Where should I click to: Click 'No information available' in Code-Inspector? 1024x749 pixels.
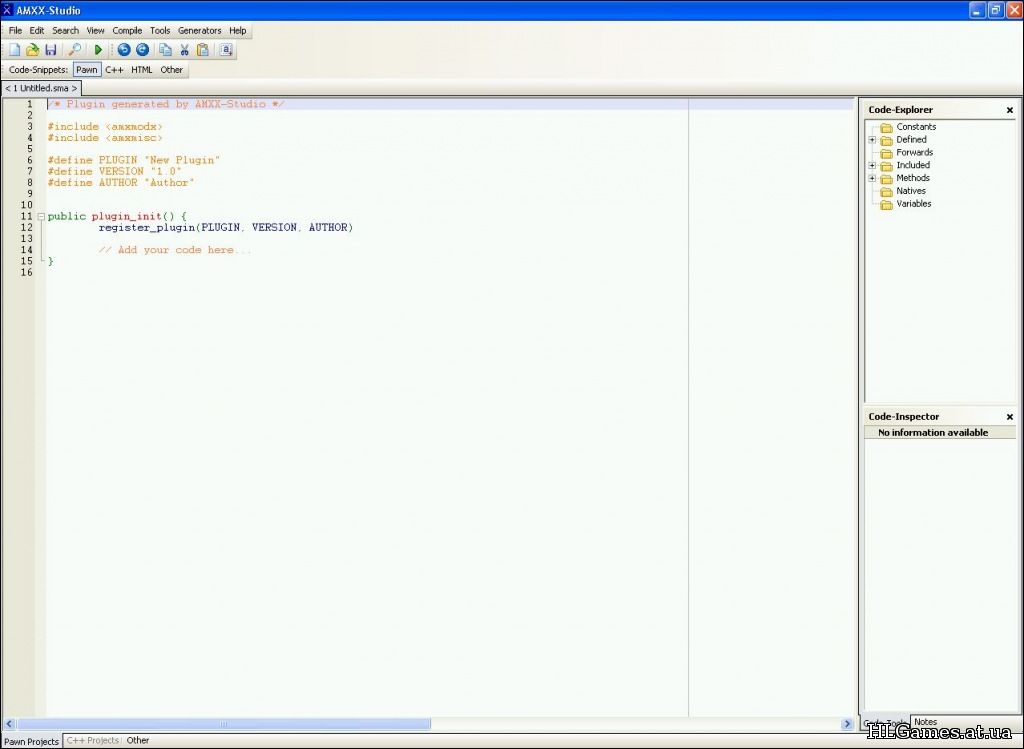tap(933, 432)
